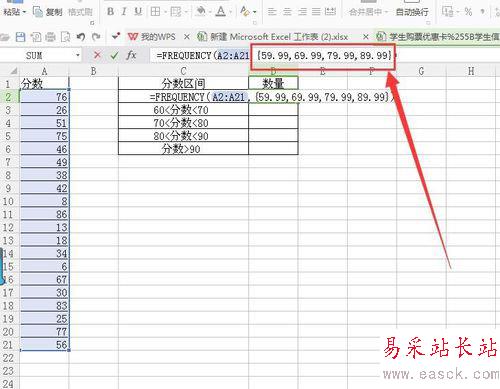
Task: Select column C header
Action: pos(183,71)
